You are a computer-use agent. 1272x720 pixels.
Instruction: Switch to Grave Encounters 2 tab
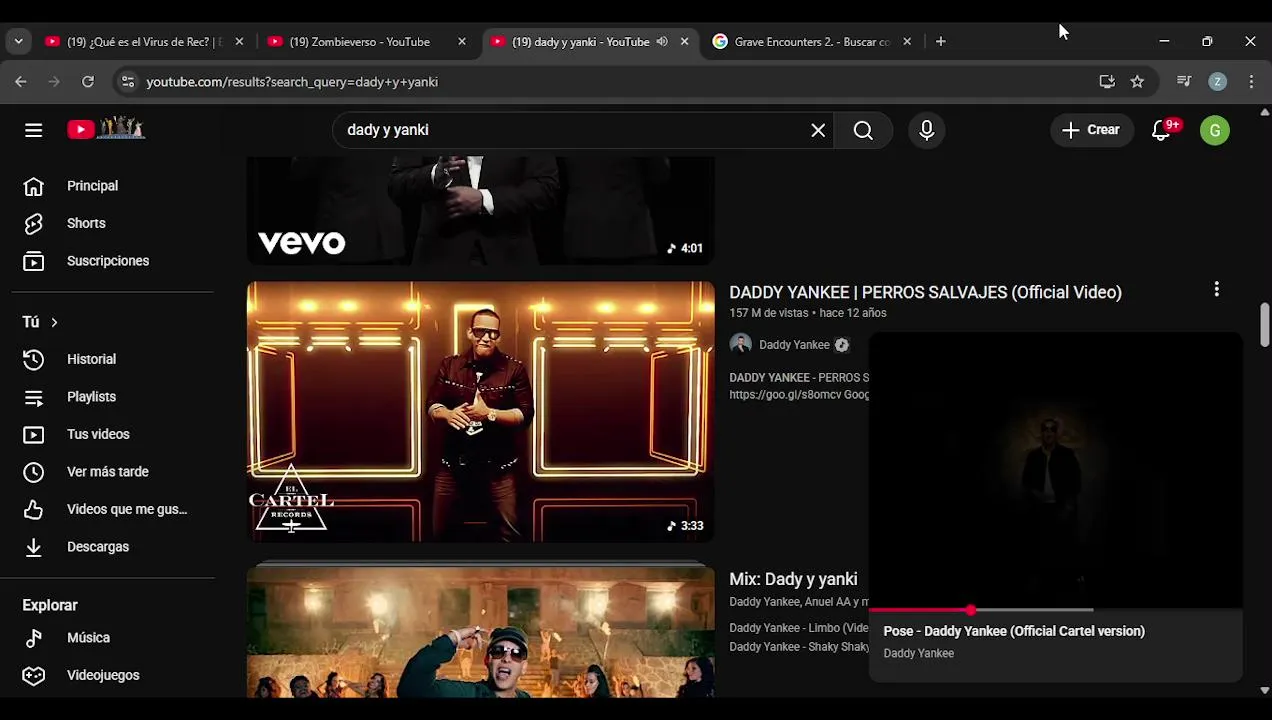(x=810, y=42)
